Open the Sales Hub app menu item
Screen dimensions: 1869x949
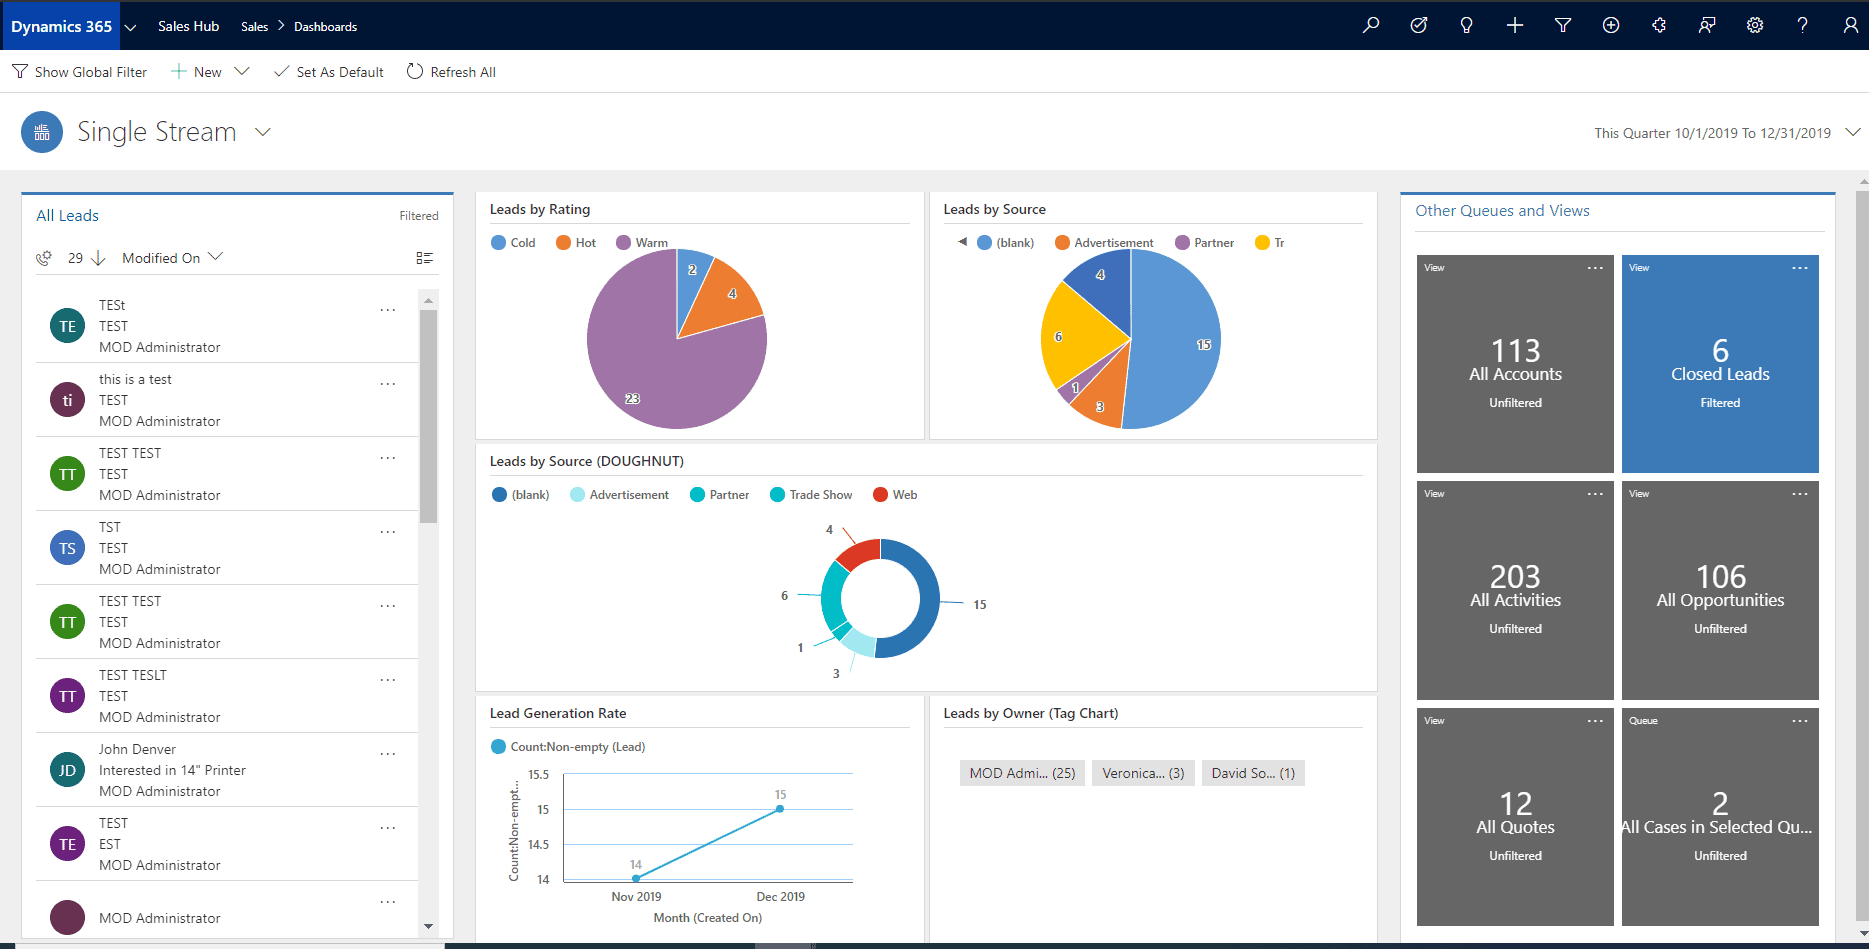click(x=188, y=26)
